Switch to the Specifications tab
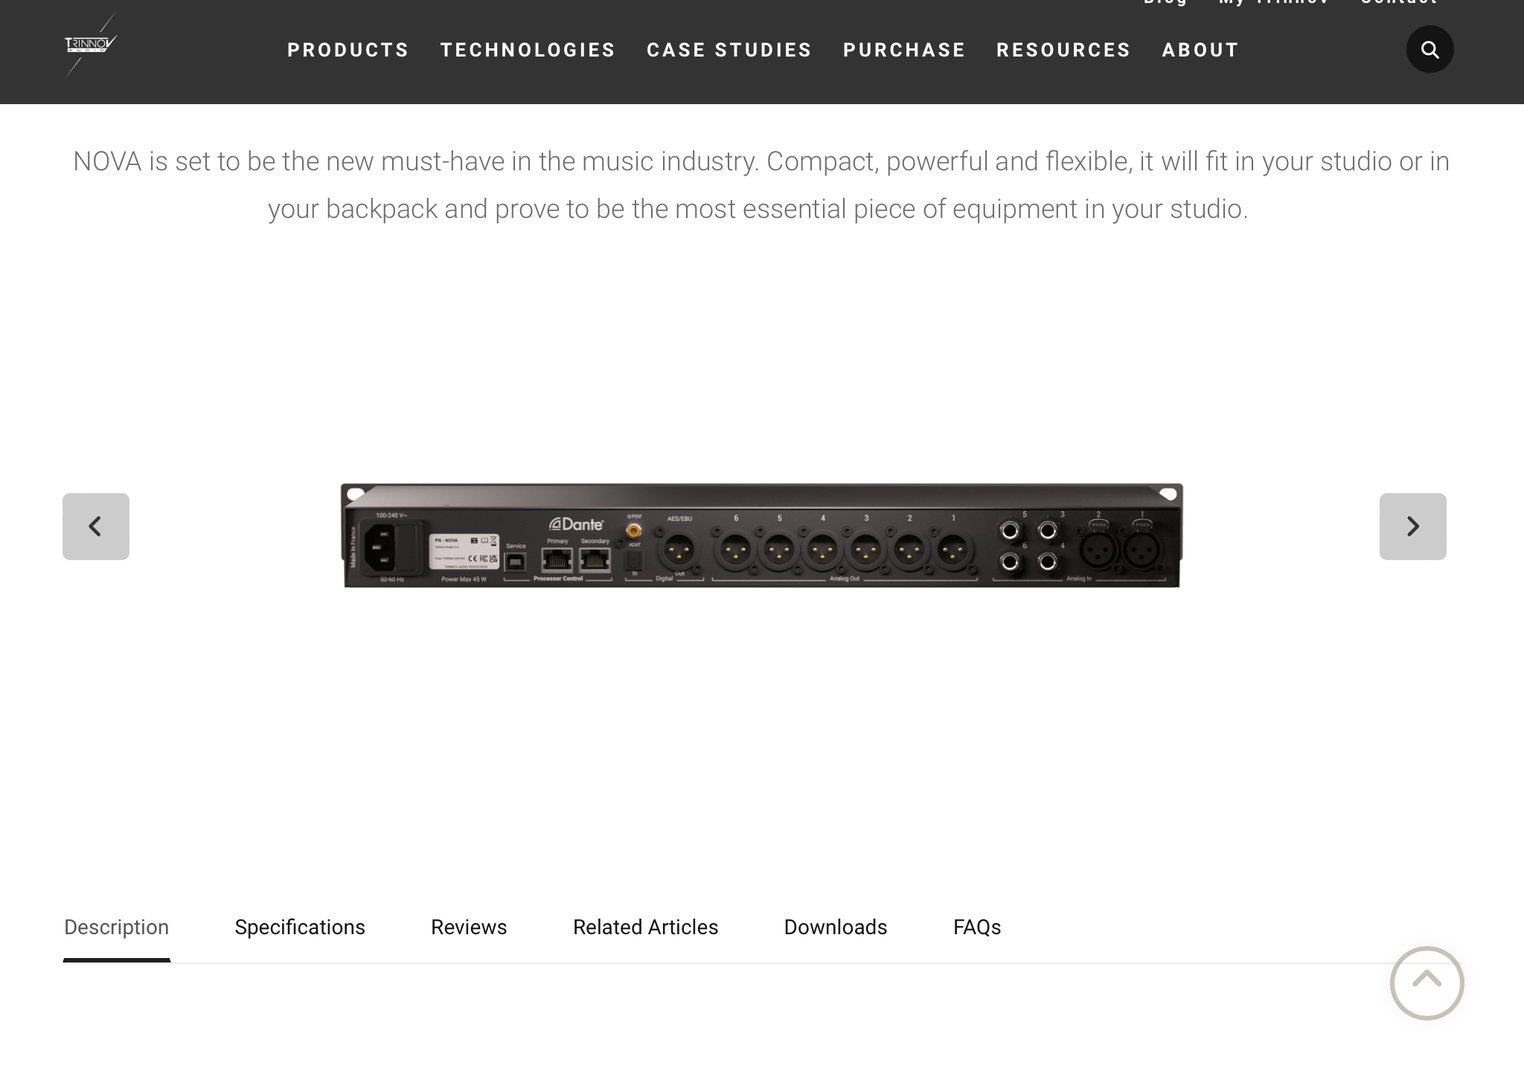The image size is (1524, 1080). [x=300, y=927]
